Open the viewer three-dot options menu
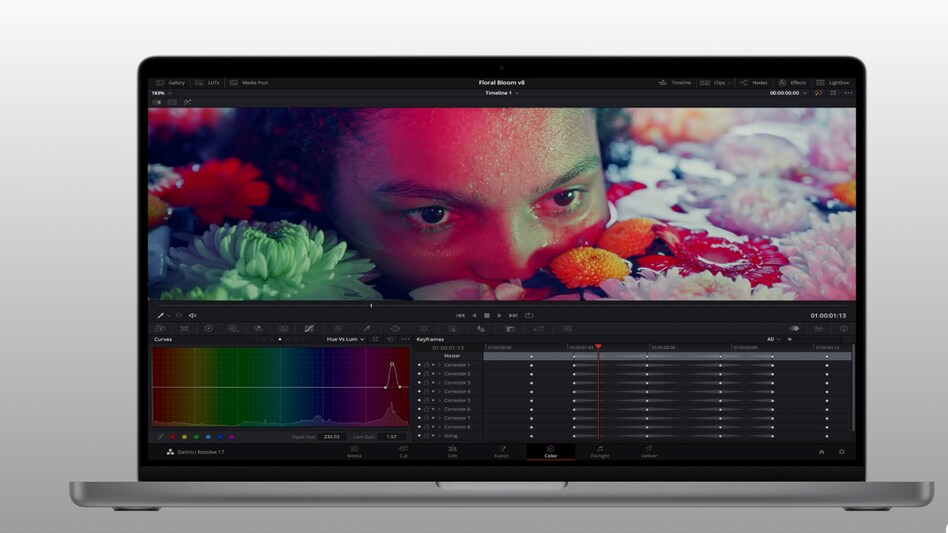Screen dimensions: 948x533 848,93
